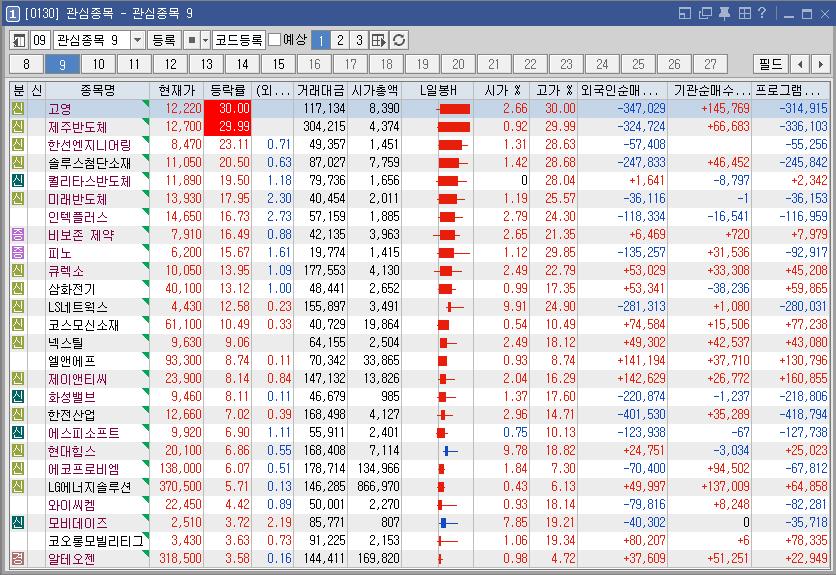836x575 pixels.
Task: Sort by 시가총액 column header
Action: (x=375, y=90)
